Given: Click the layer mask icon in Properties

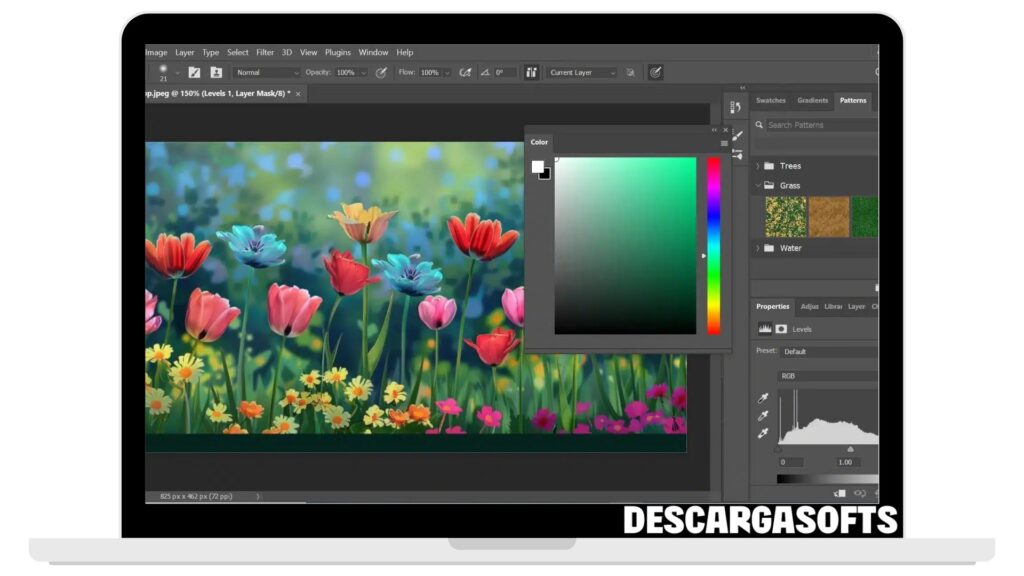Looking at the screenshot, I should pyautogui.click(x=781, y=328).
